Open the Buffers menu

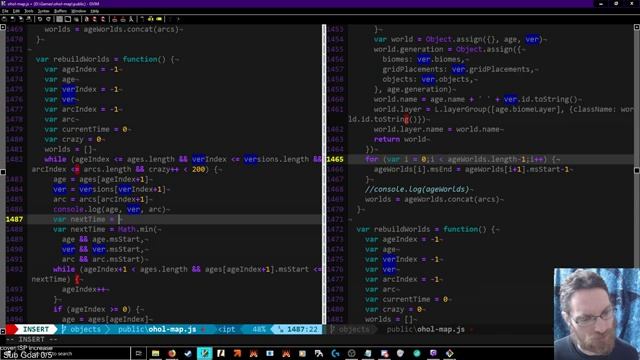(60, 11)
